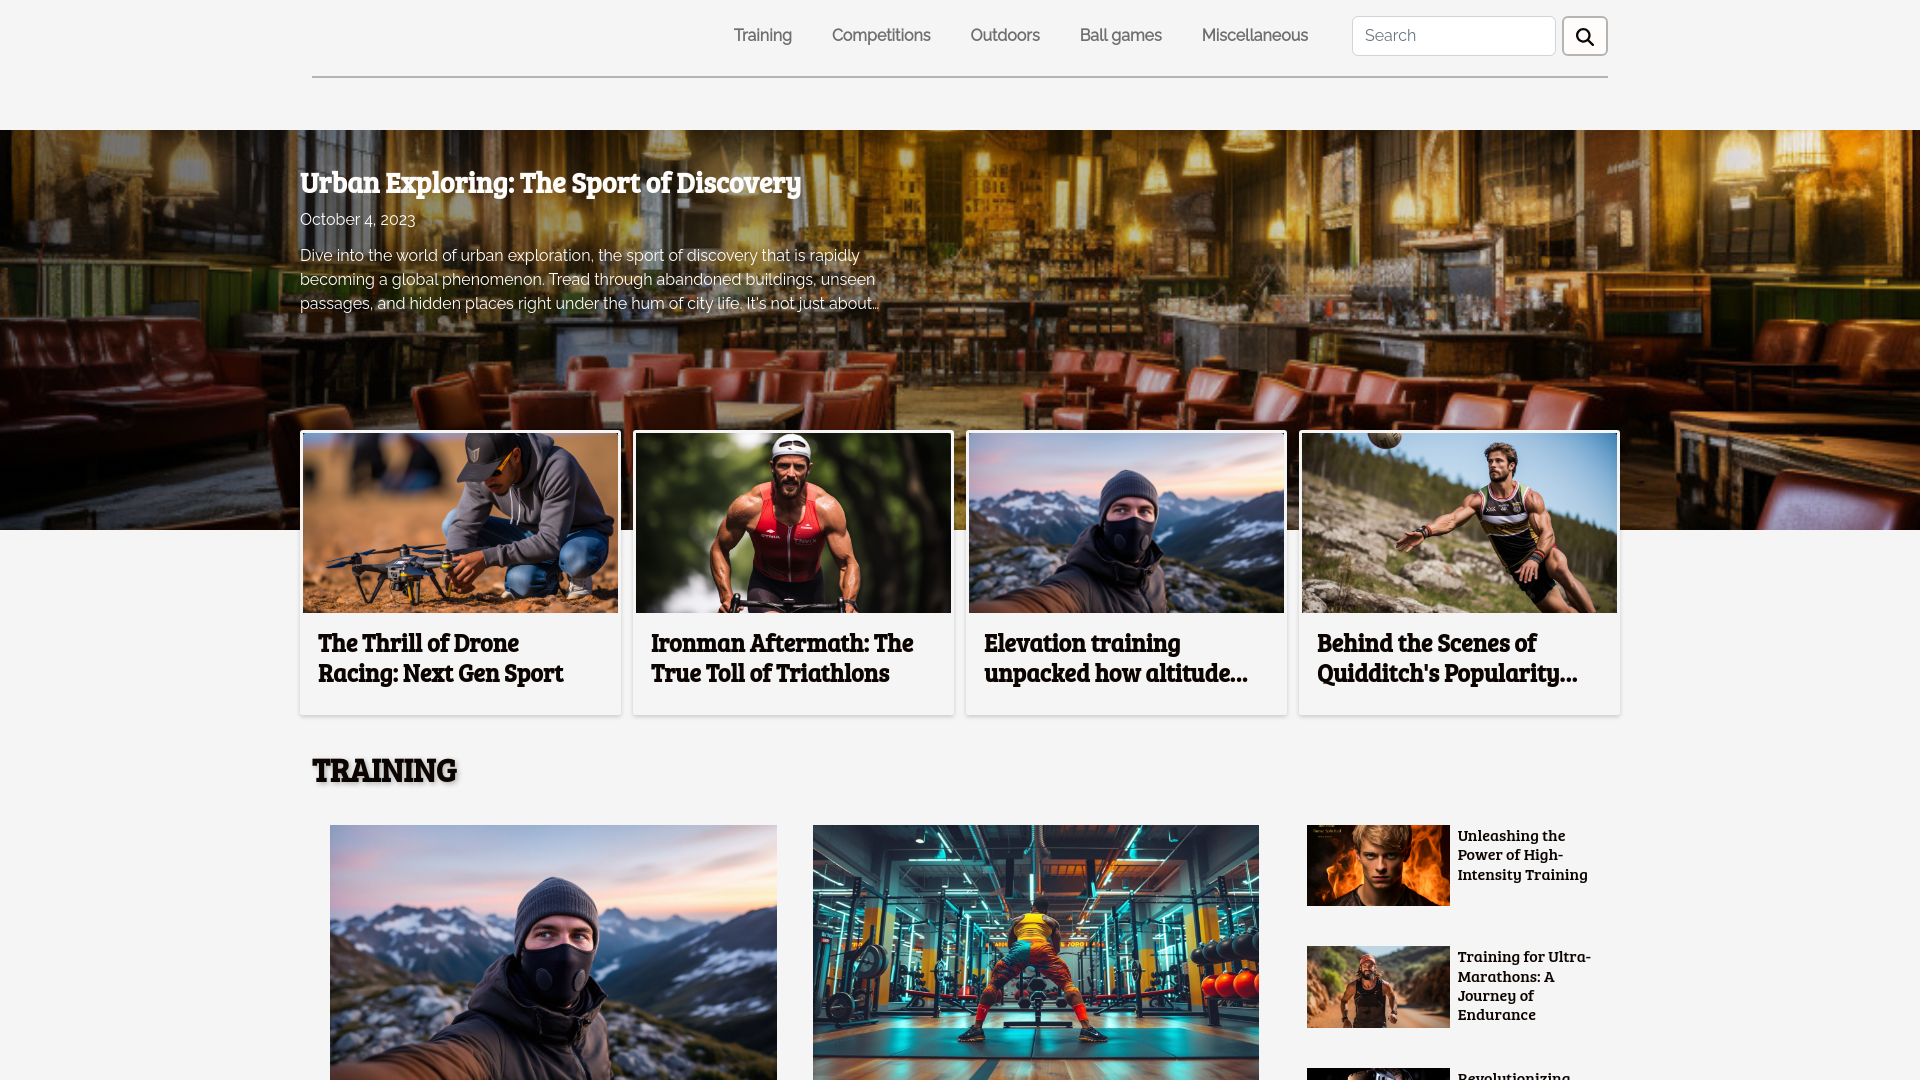Open Behind the Scenes of Quidditch's Popularity title
1920x1080 pixels.
1447,658
